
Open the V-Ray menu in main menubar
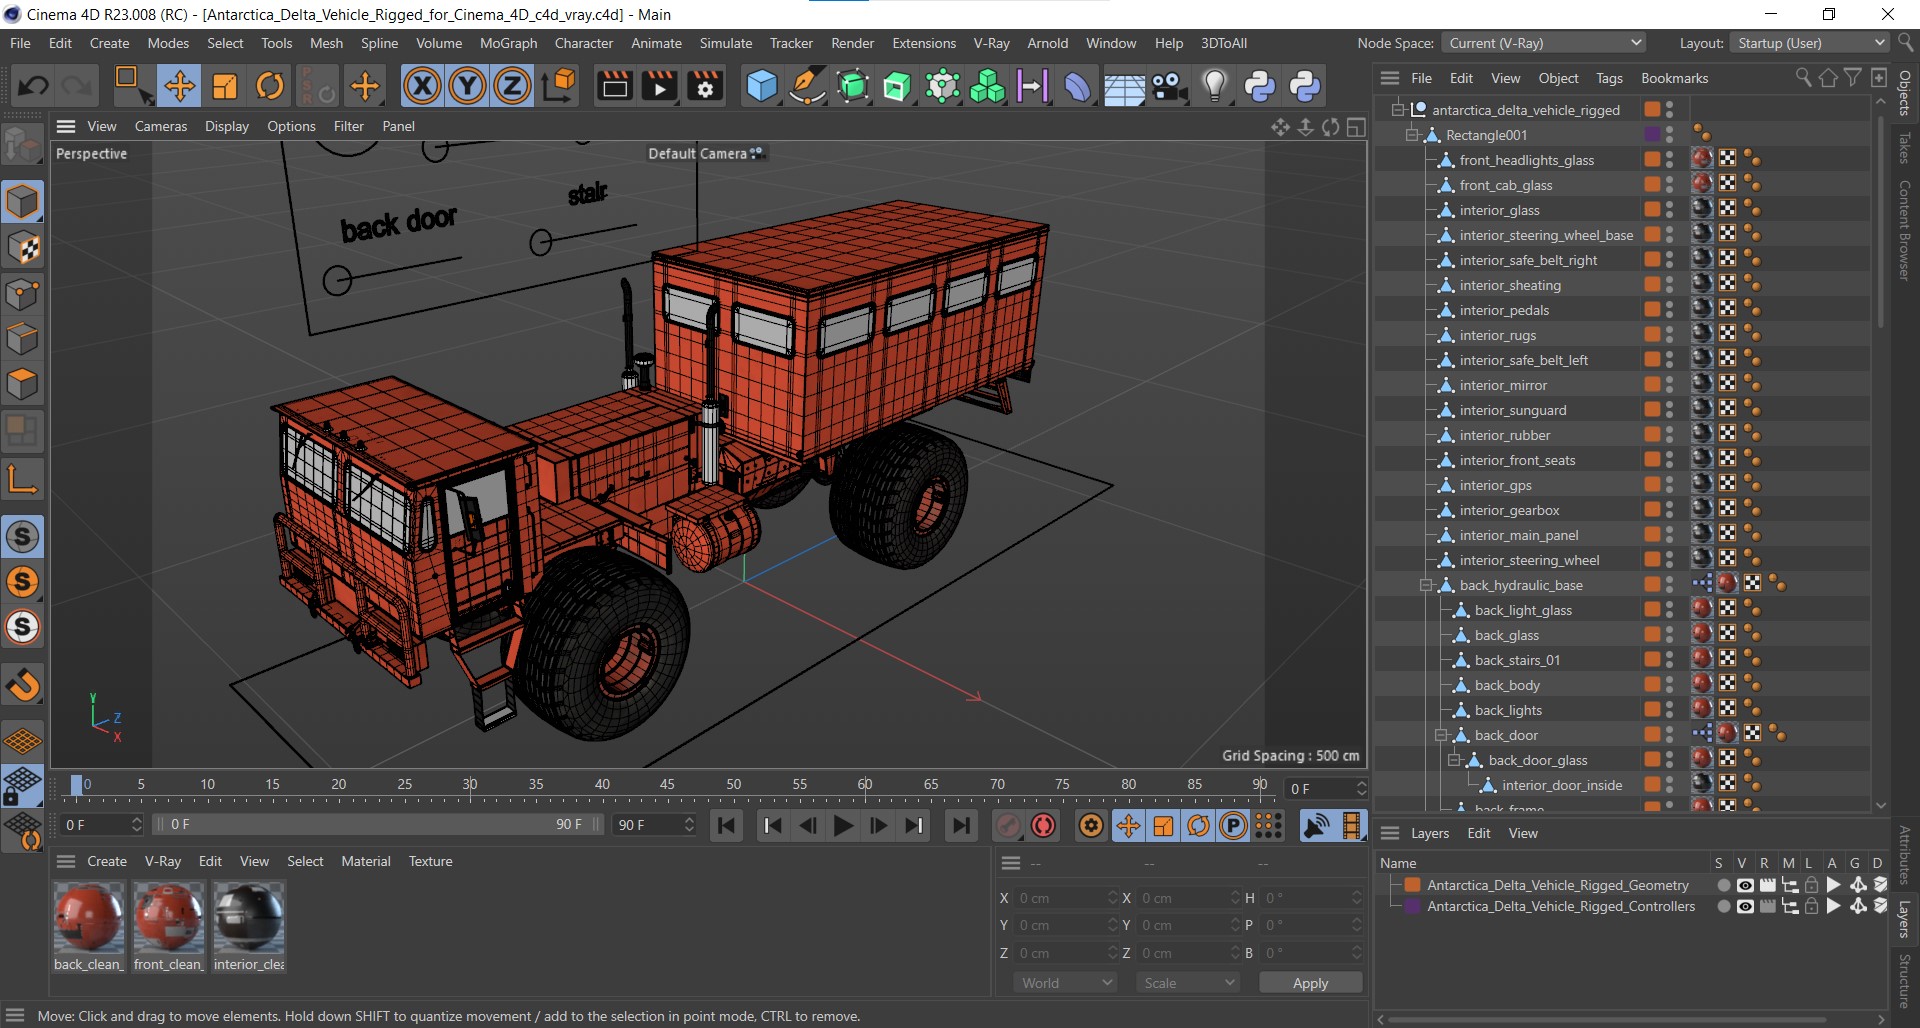(991, 43)
